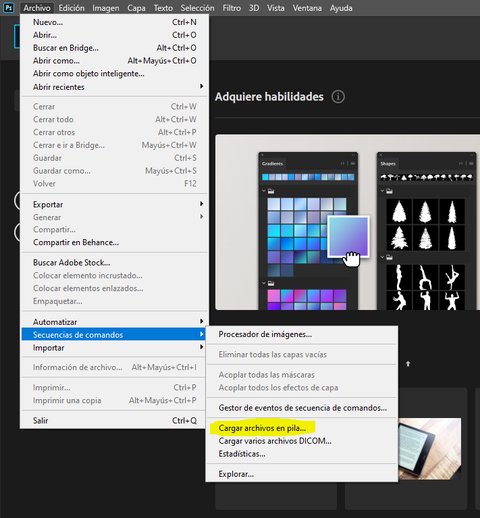Click the Adquiere habilidades heading
480x518 pixels.
pyautogui.click(x=269, y=97)
